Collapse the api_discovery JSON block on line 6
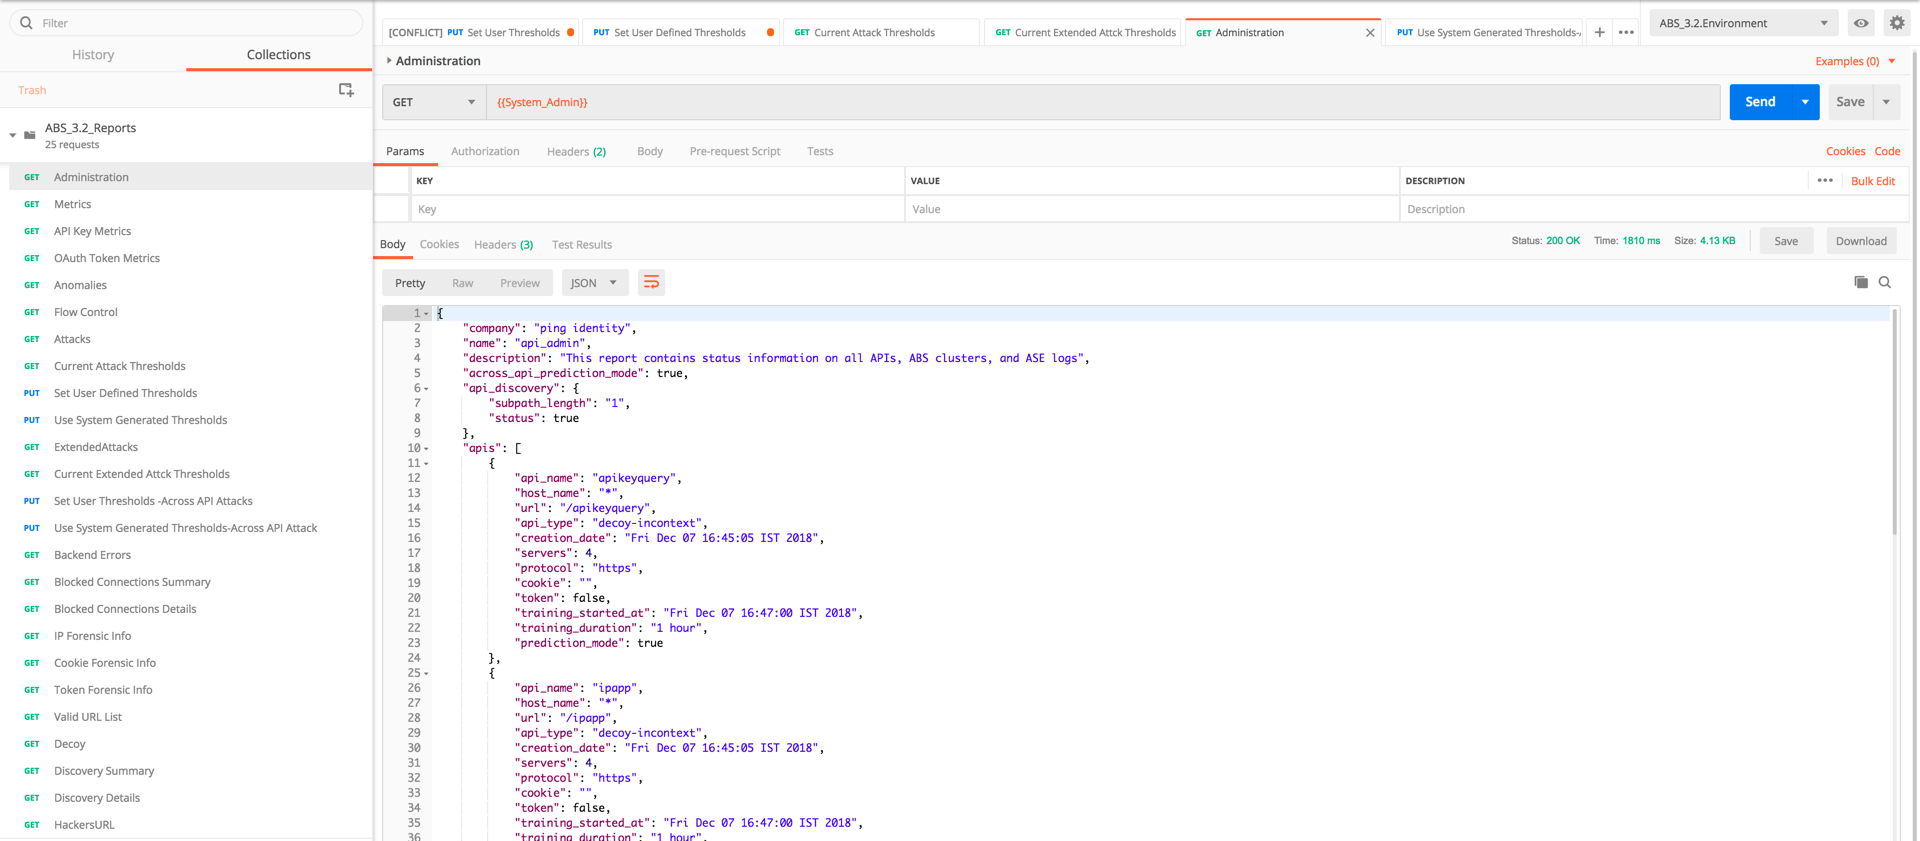This screenshot has width=1920, height=841. click(x=427, y=389)
